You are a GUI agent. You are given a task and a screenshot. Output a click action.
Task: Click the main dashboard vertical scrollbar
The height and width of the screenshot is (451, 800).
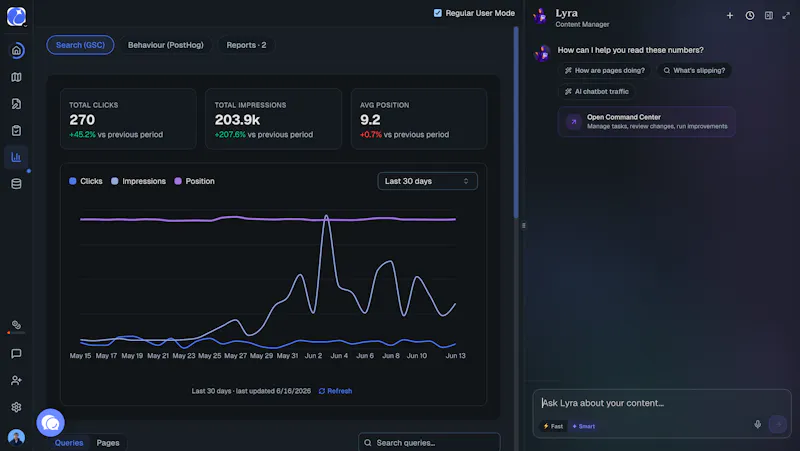coord(516,122)
